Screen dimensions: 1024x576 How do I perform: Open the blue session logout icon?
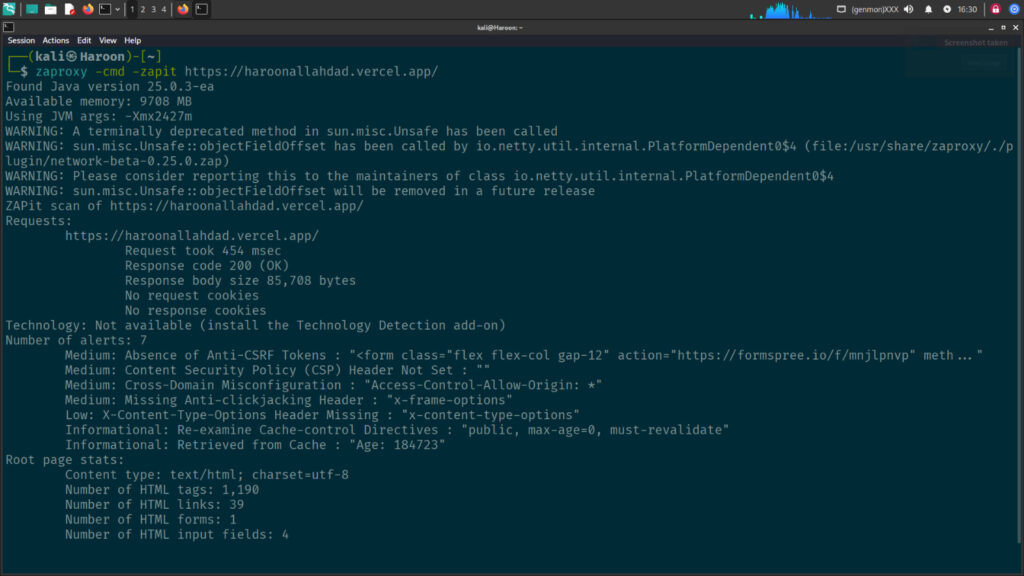[x=1014, y=9]
